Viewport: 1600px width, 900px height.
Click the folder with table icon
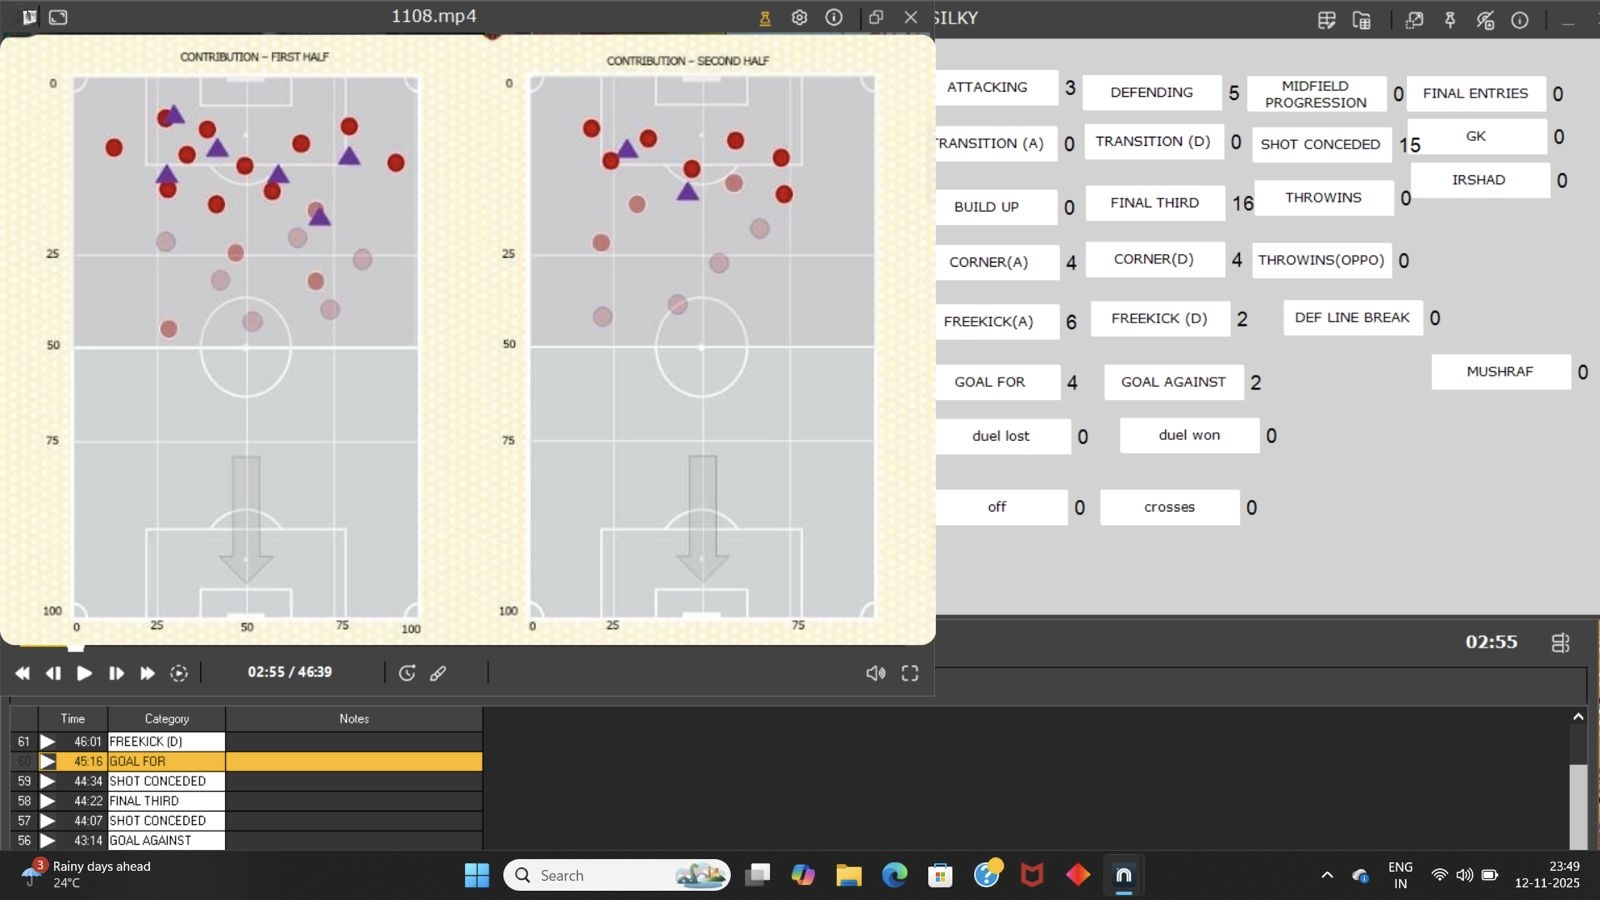pyautogui.click(x=1362, y=20)
